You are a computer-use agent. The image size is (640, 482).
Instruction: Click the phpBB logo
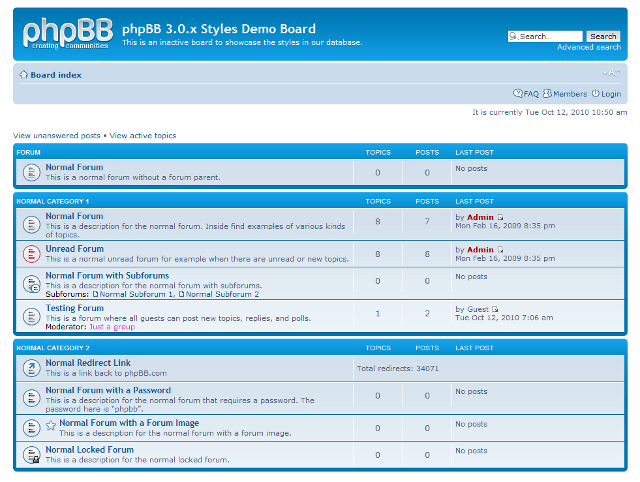[68, 33]
